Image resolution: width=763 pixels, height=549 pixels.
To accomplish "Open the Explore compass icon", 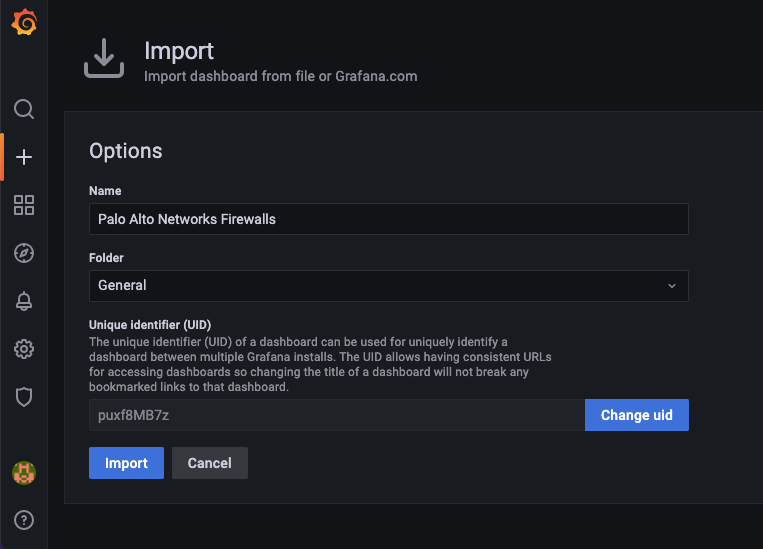I will (x=24, y=253).
